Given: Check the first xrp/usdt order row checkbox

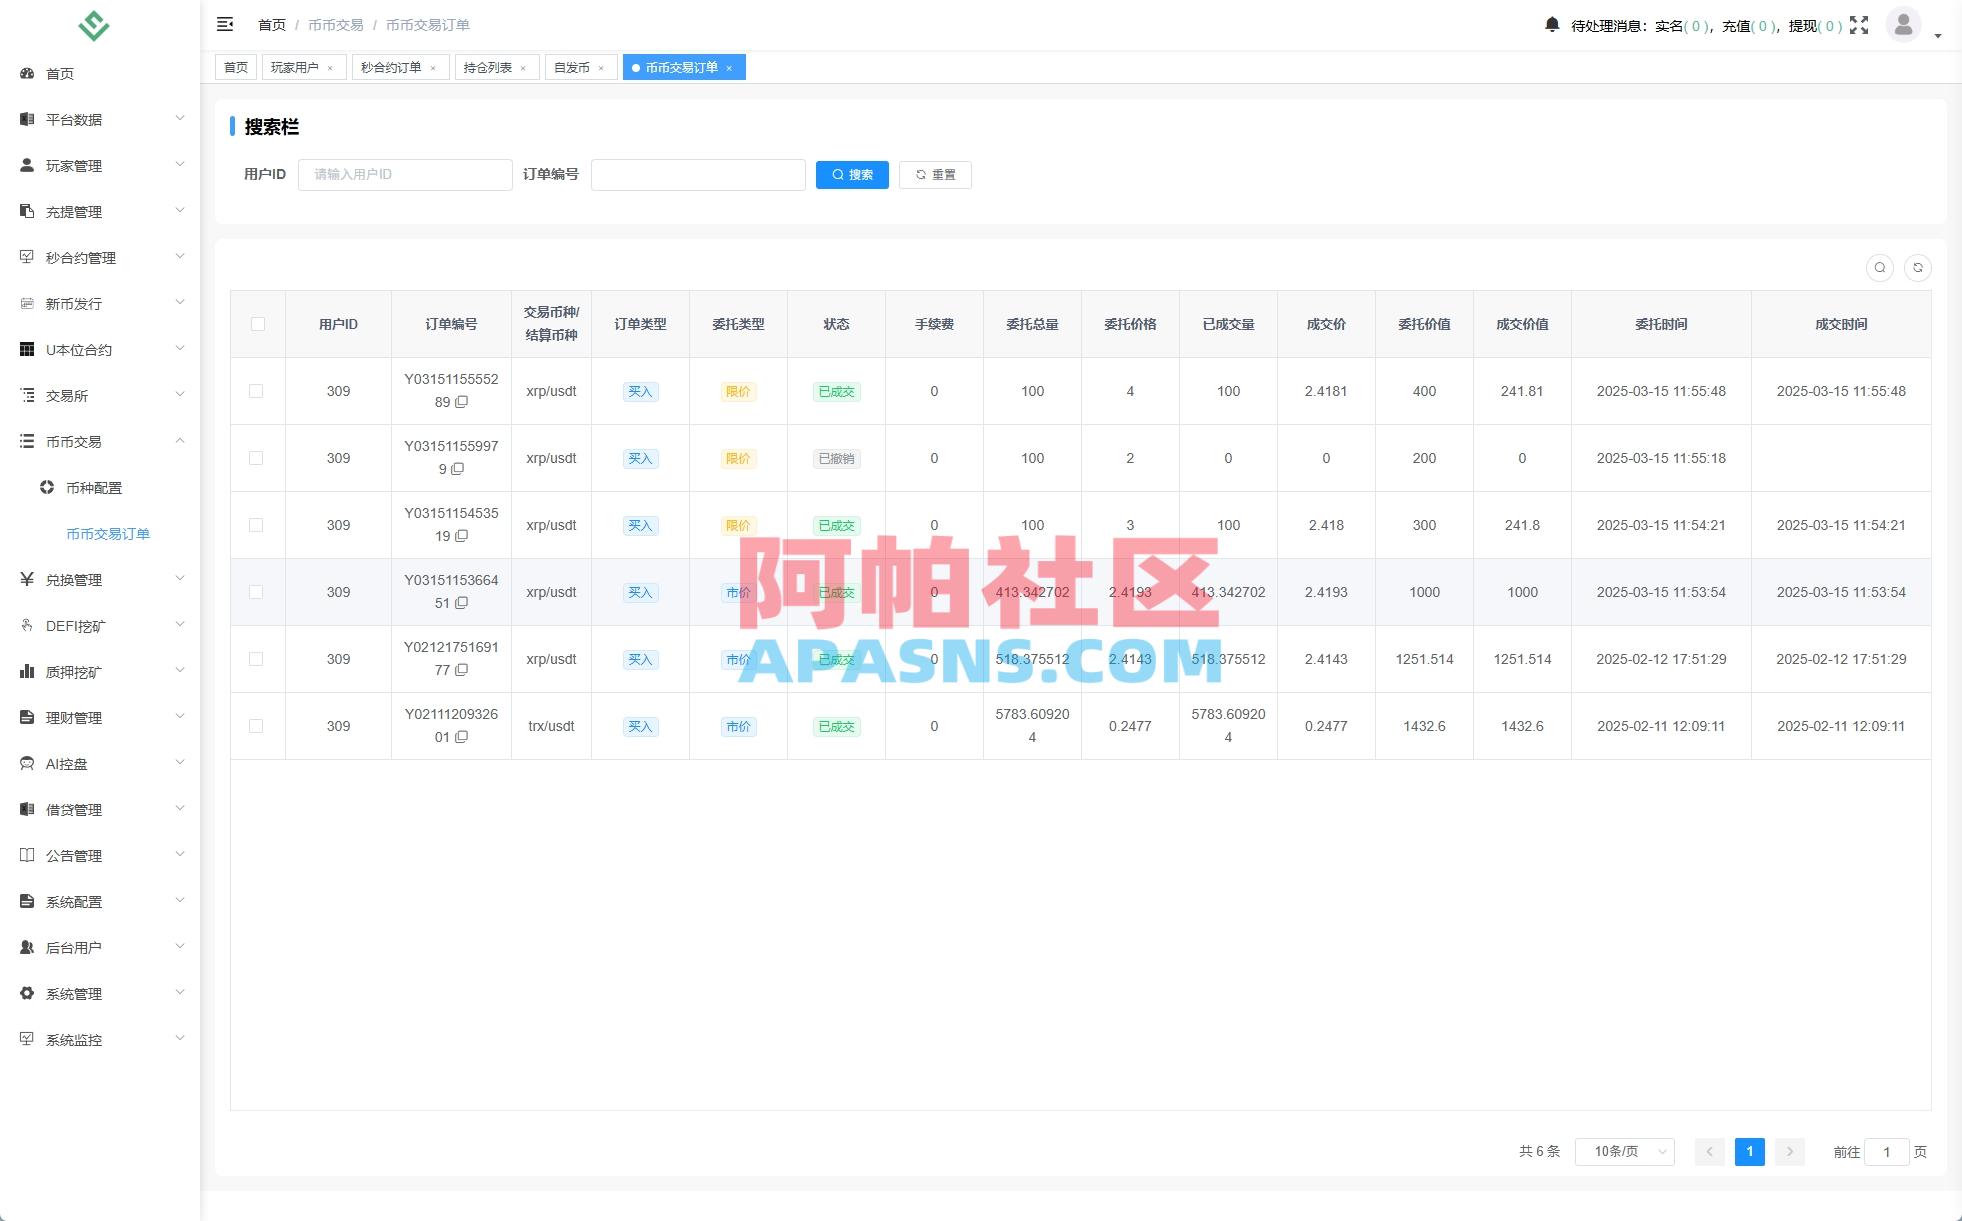Looking at the screenshot, I should tap(258, 391).
